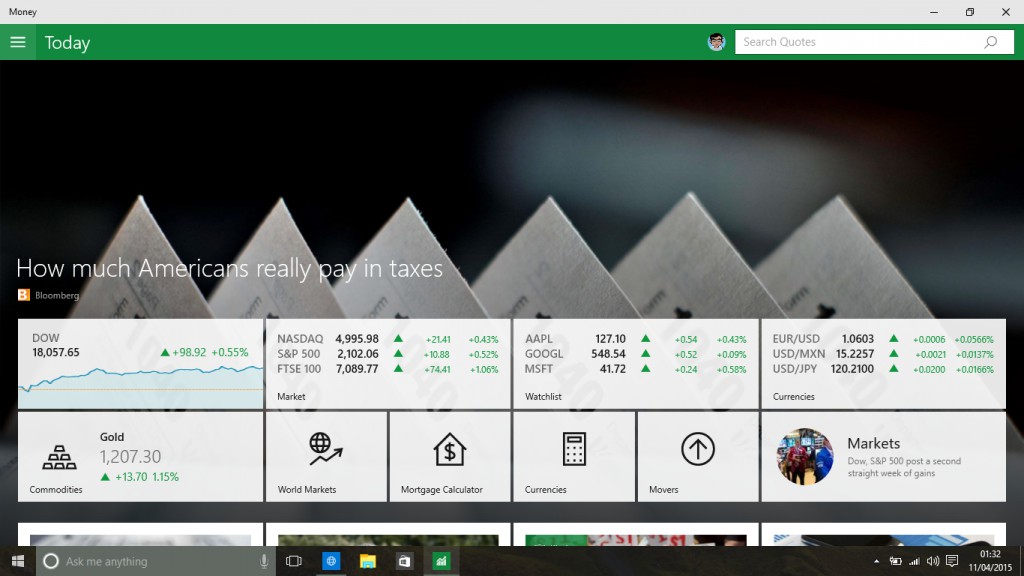Viewport: 1024px width, 576px height.
Task: Select the EUR/USD currency row
Action: [x=883, y=339]
